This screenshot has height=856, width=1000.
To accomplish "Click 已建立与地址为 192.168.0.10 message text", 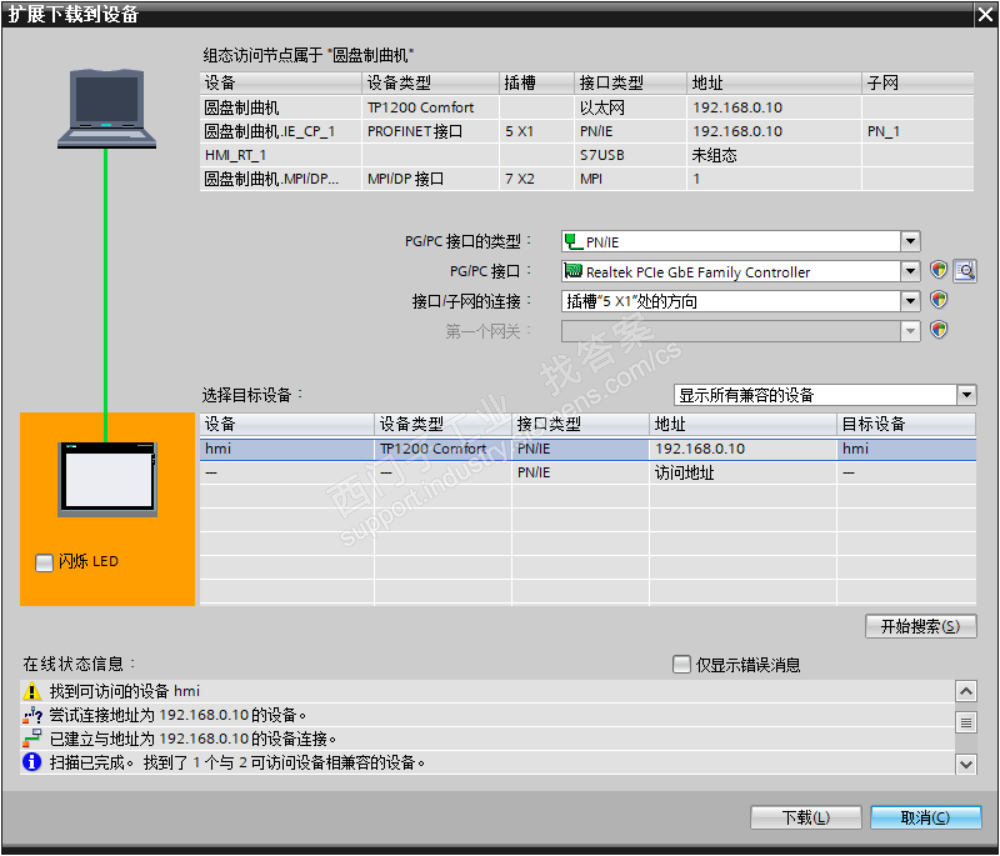I will click(x=193, y=739).
